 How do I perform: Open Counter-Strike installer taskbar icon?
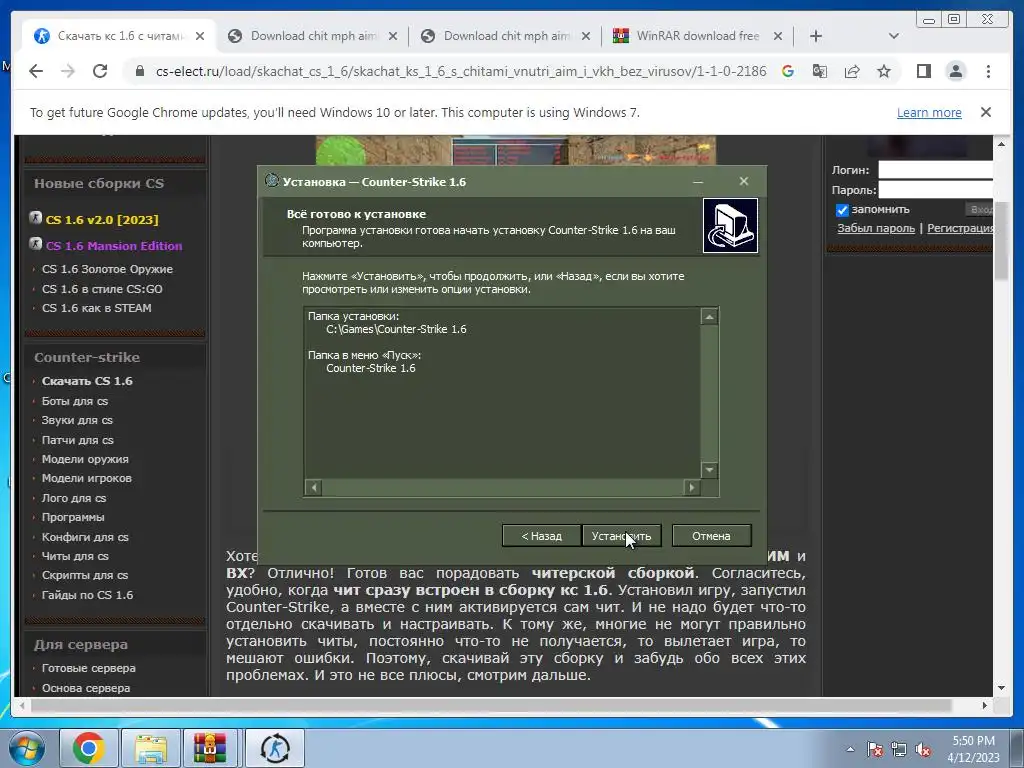click(275, 748)
